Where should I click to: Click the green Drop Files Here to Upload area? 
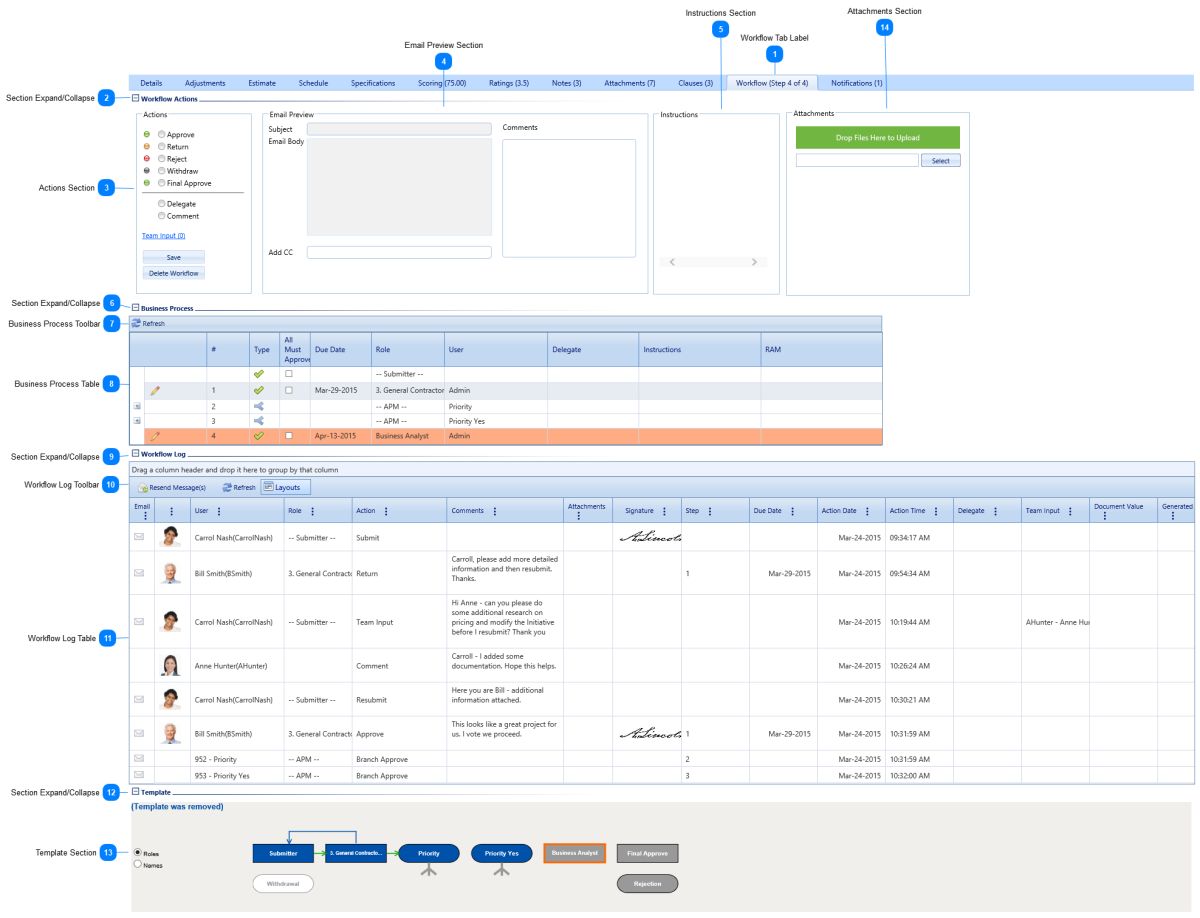pyautogui.click(x=877, y=138)
